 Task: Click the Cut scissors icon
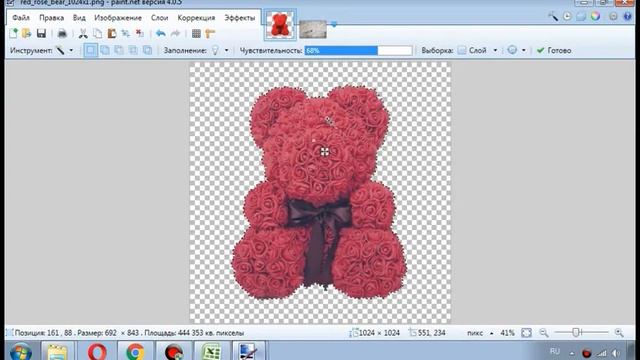(83, 33)
